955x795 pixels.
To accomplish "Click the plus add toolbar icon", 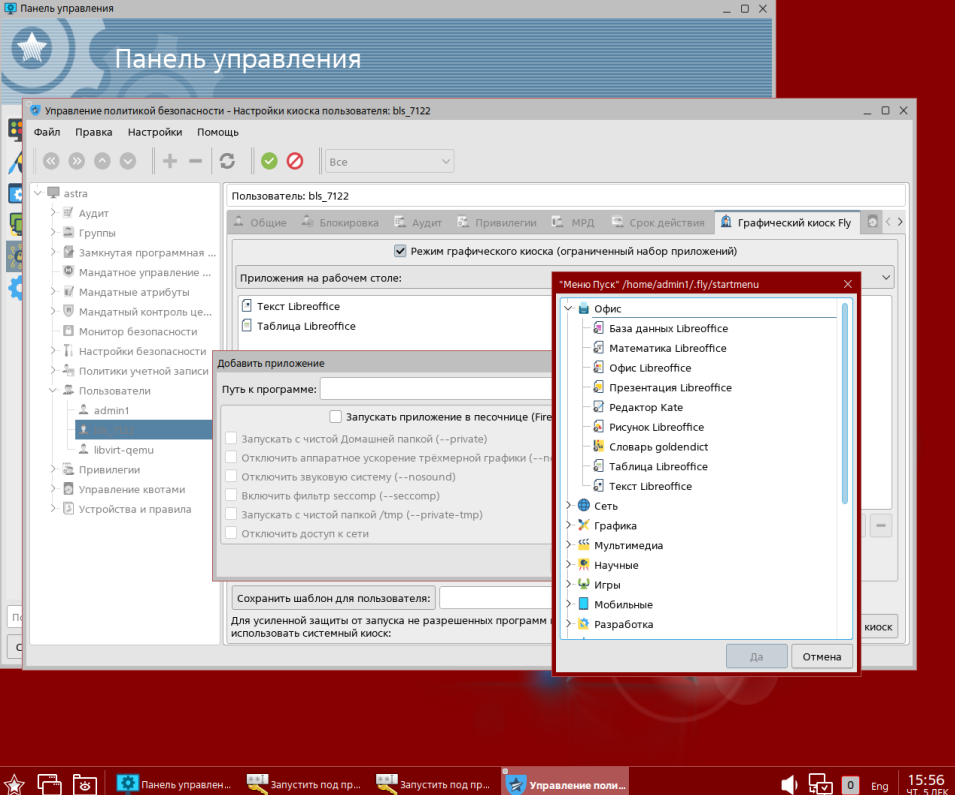I will click(x=170, y=161).
